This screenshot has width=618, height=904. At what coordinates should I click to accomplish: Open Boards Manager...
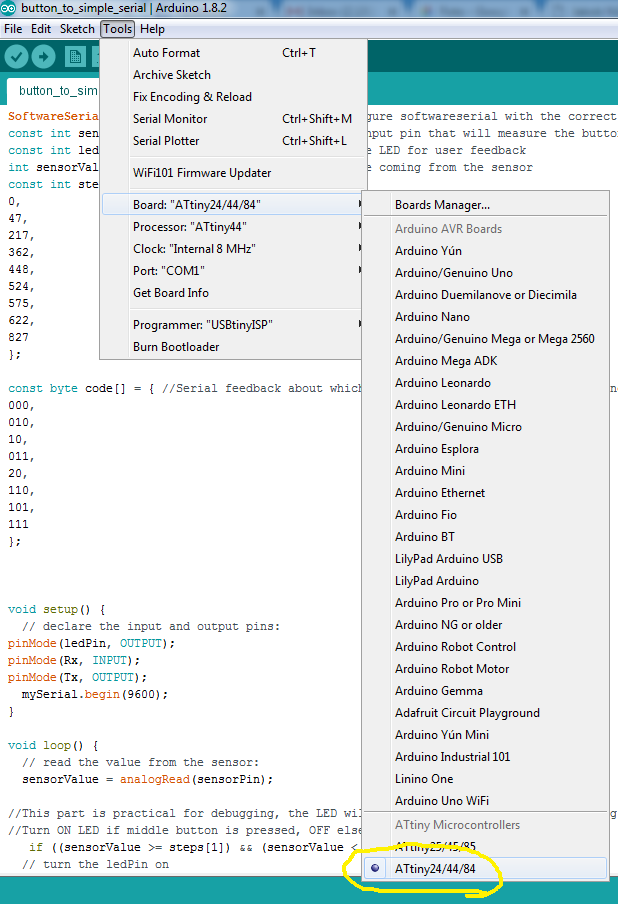484,205
